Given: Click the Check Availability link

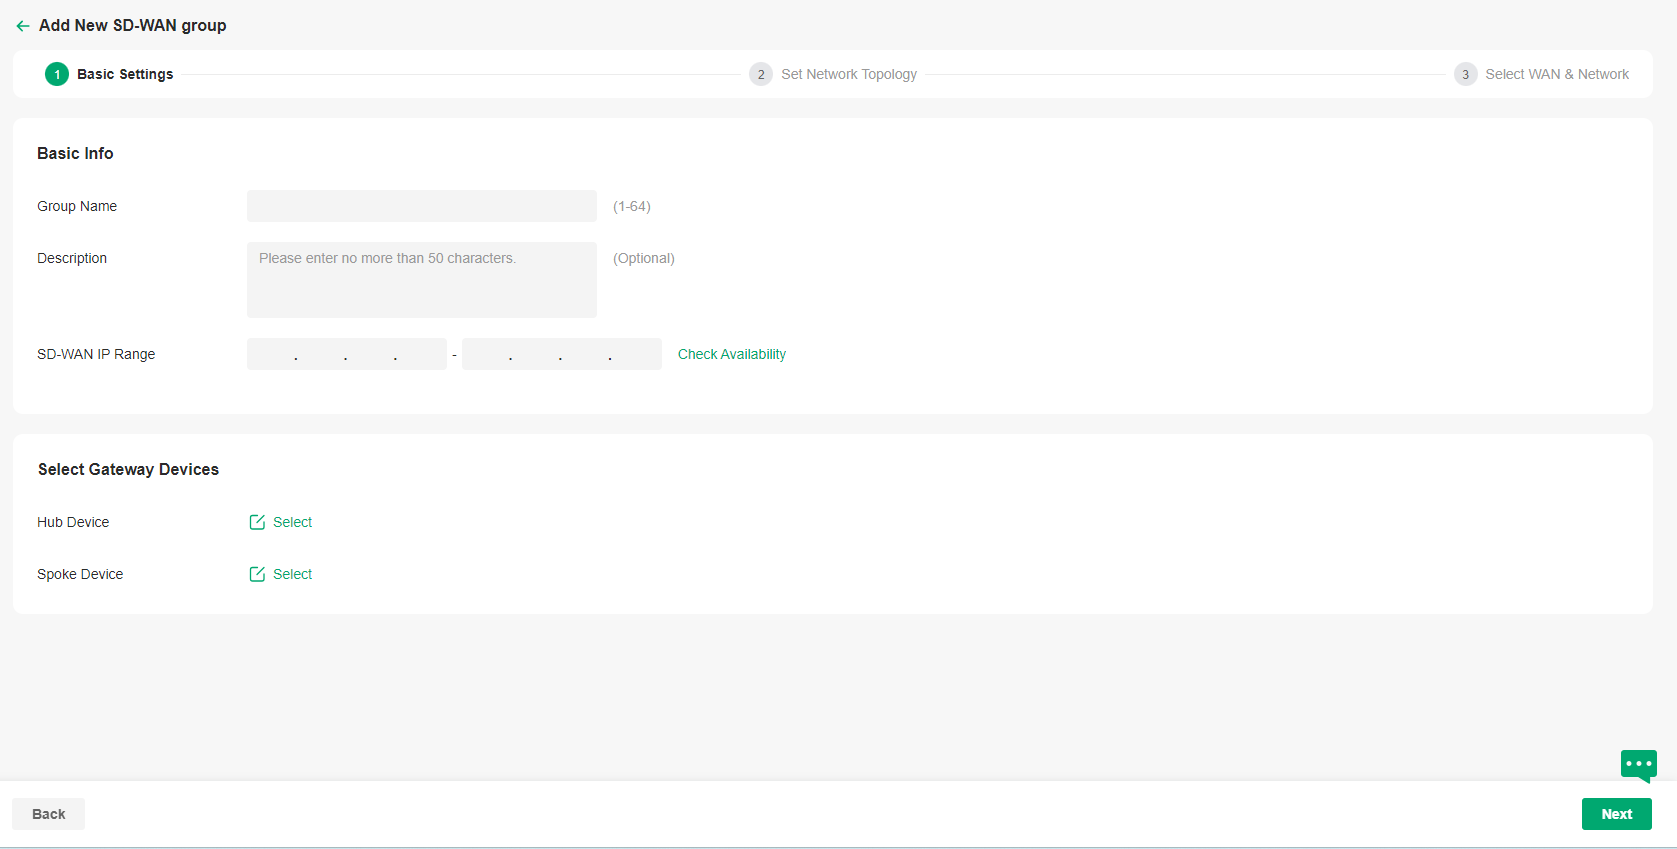Looking at the screenshot, I should [x=731, y=354].
